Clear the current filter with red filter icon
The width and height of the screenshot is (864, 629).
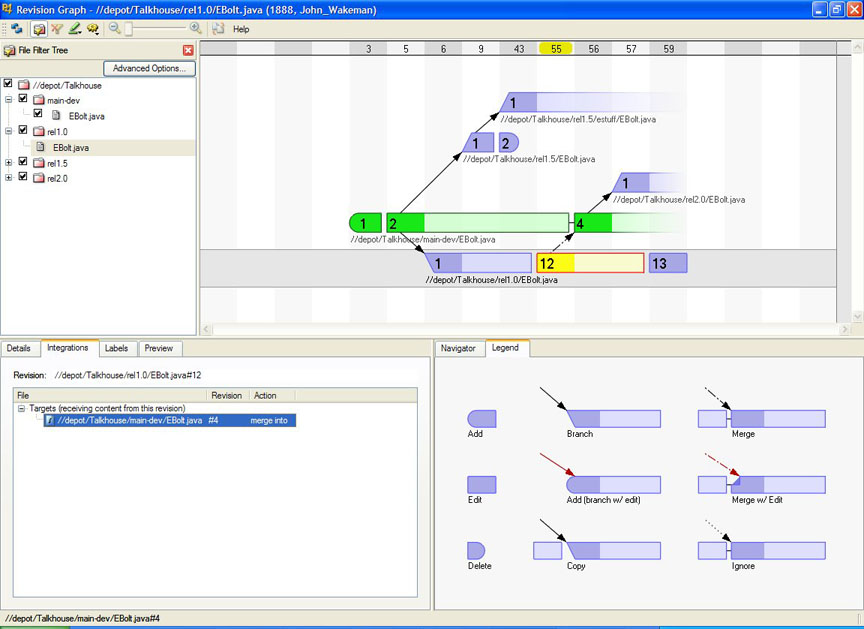pos(56,29)
